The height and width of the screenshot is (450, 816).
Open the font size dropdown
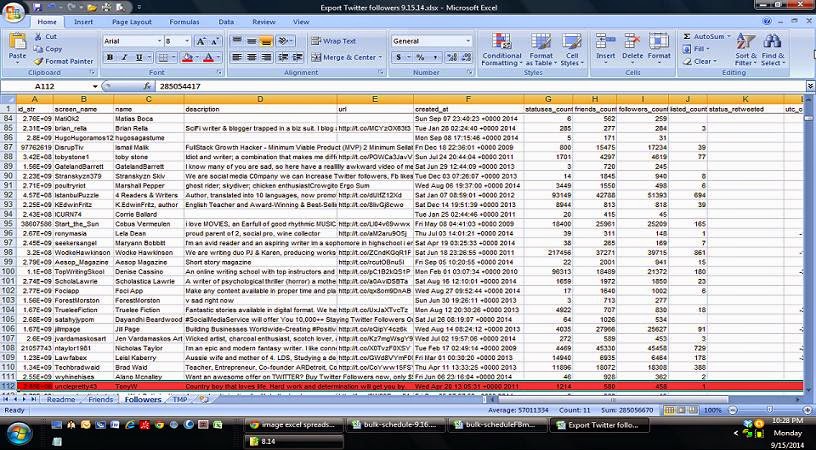(x=187, y=41)
